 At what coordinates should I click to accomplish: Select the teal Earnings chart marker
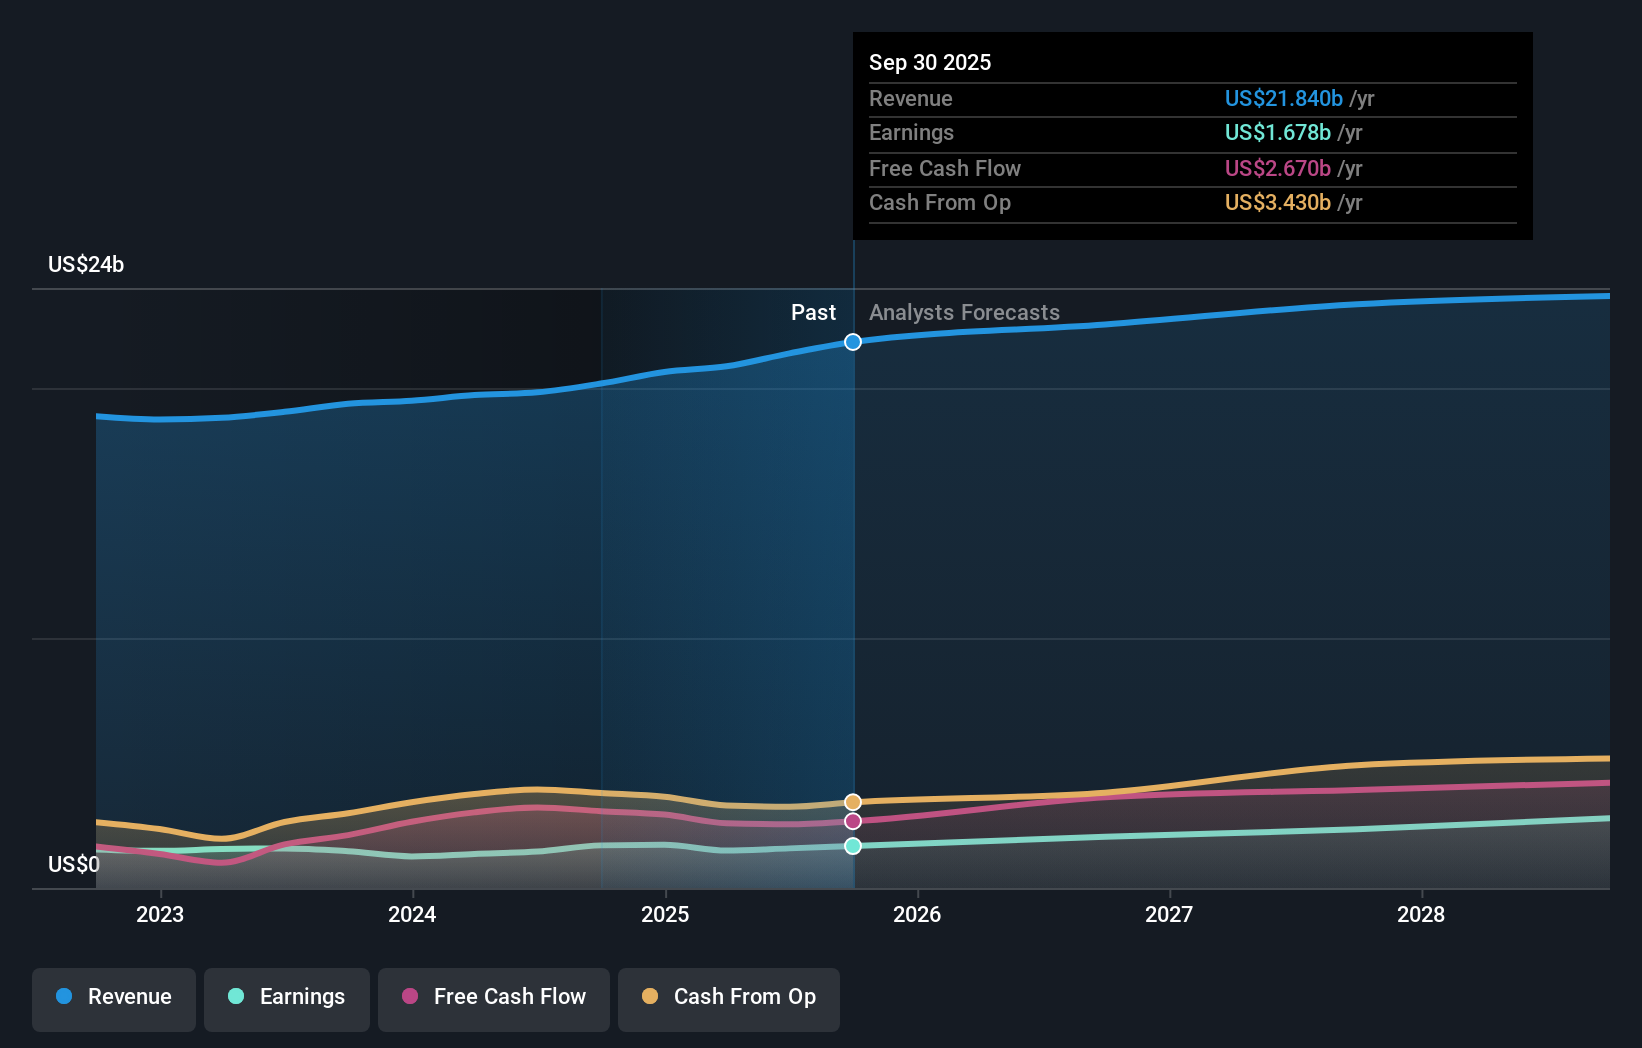click(x=852, y=846)
